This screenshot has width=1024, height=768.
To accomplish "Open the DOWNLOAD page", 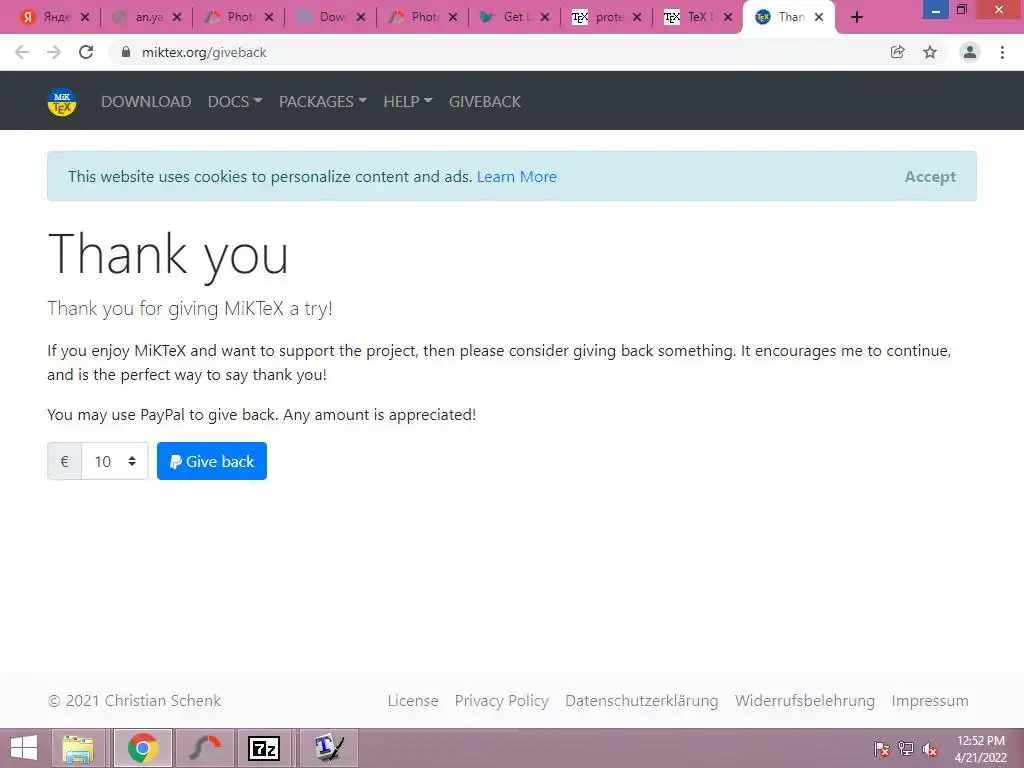I will (x=146, y=102).
